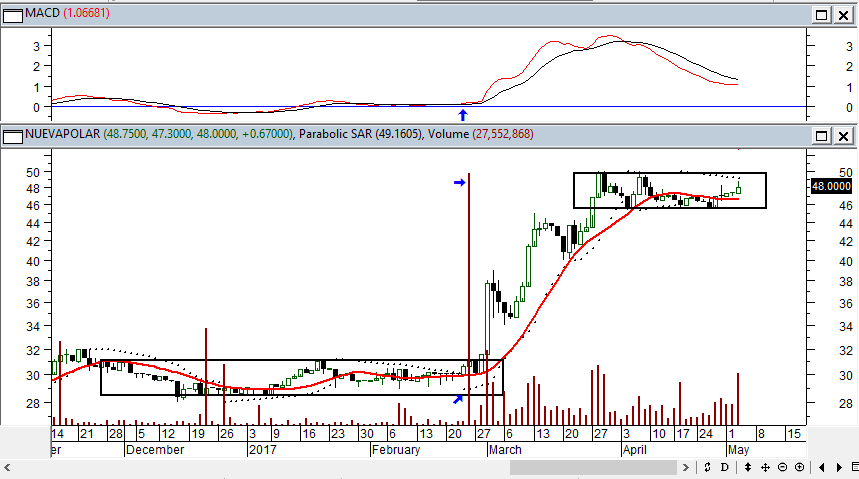Open the MACD pane control menu icon

pos(13,15)
